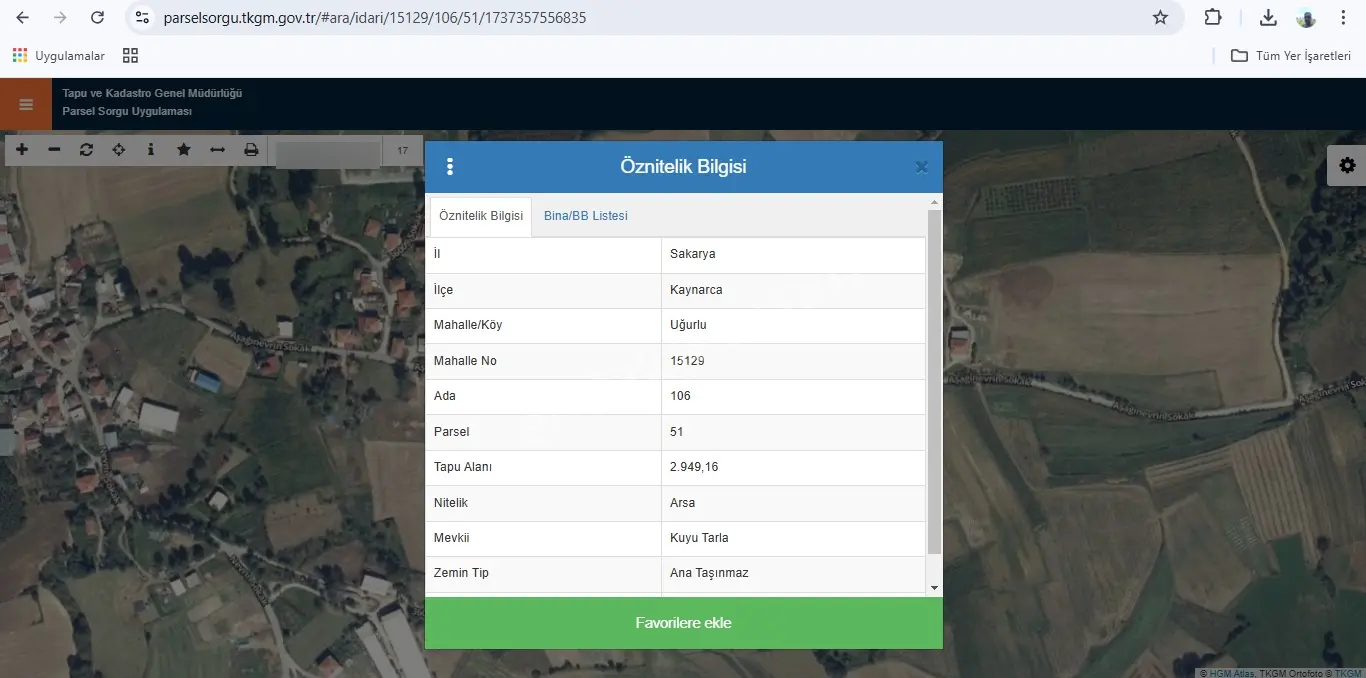Zoom in with the plus tool
The image size is (1366, 678).
pos(22,150)
